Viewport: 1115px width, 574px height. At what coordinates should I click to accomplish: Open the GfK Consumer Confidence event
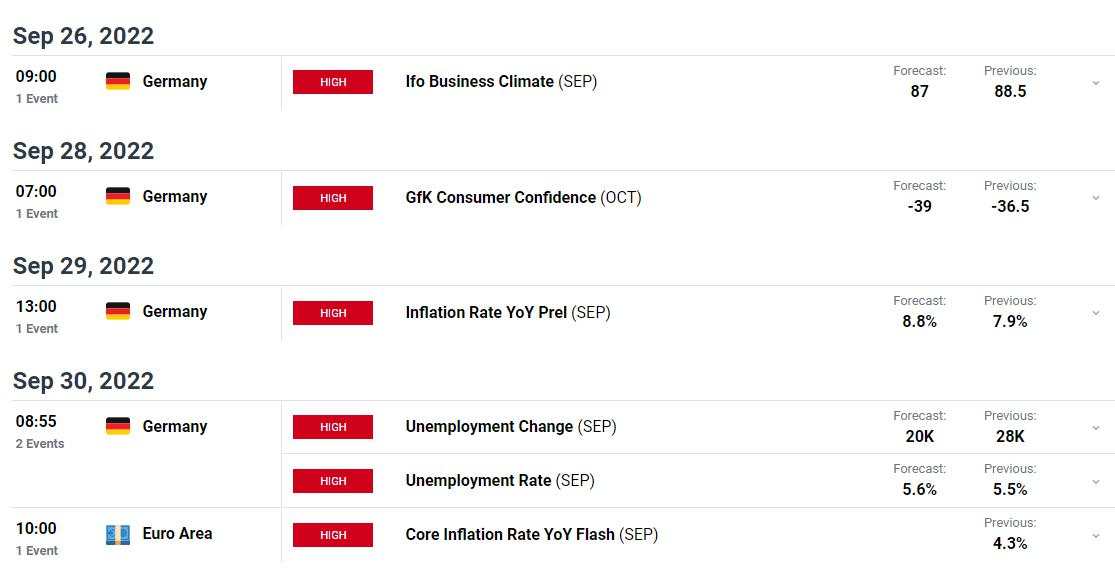click(x=501, y=198)
